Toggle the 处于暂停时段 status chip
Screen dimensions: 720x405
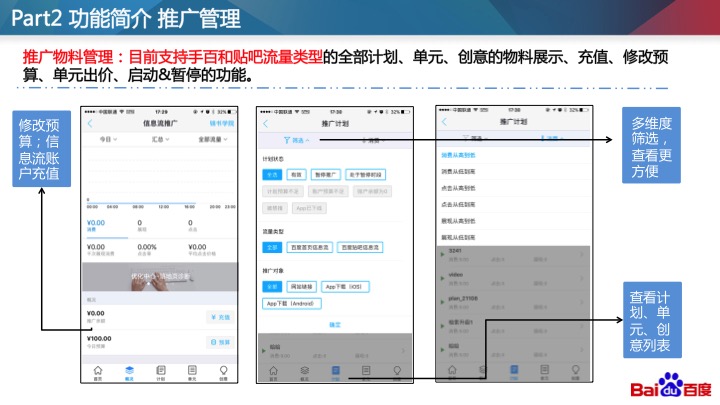pyautogui.click(x=366, y=174)
